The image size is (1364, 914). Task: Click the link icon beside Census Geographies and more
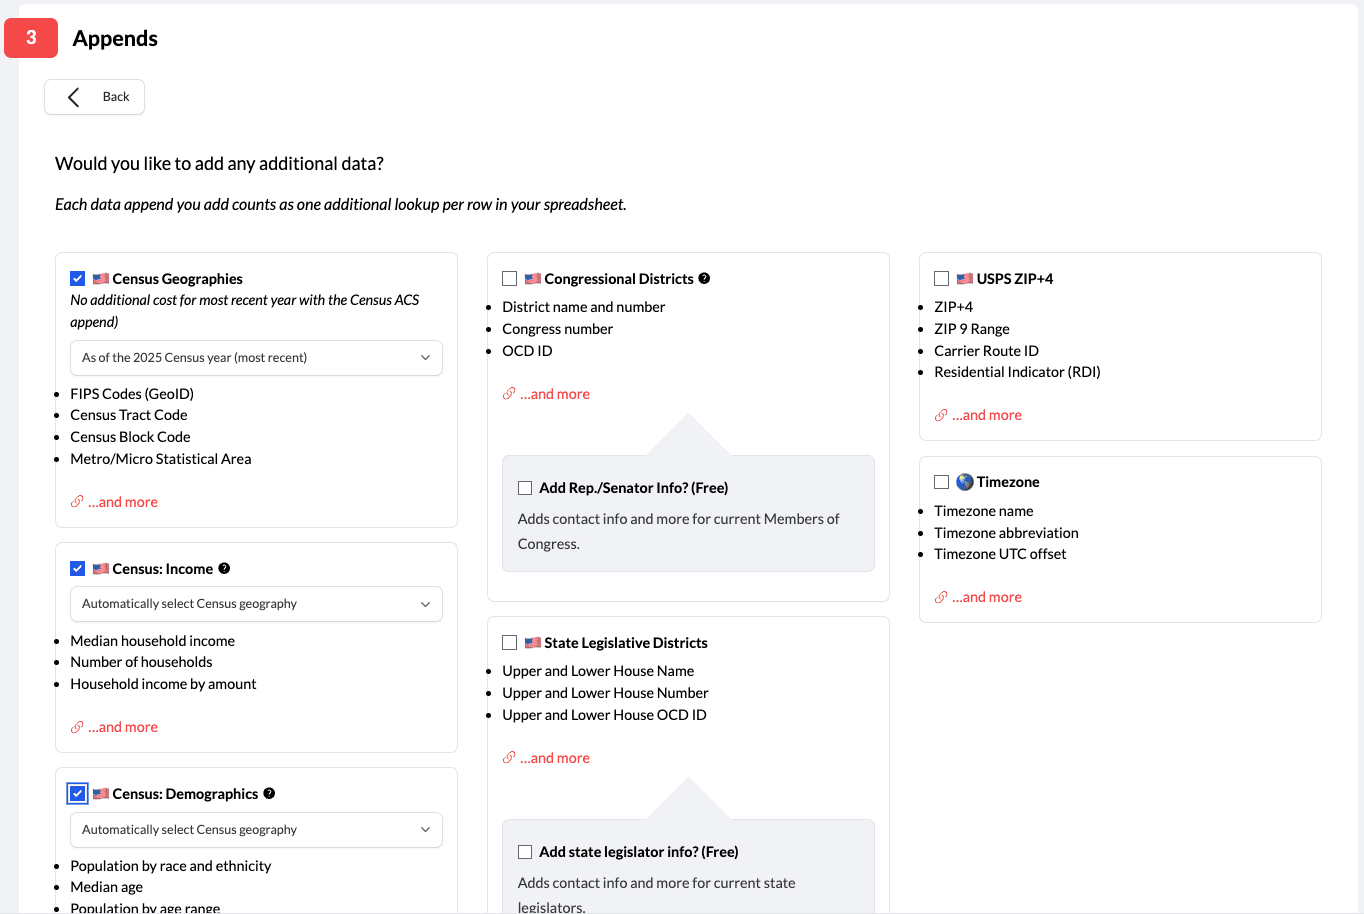coord(76,501)
